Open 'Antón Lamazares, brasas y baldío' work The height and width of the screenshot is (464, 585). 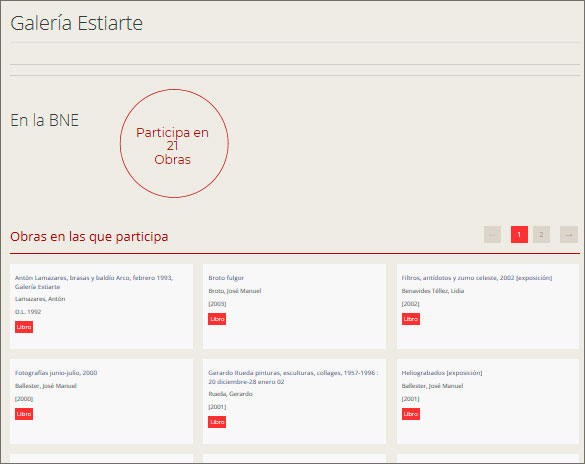coord(94,282)
